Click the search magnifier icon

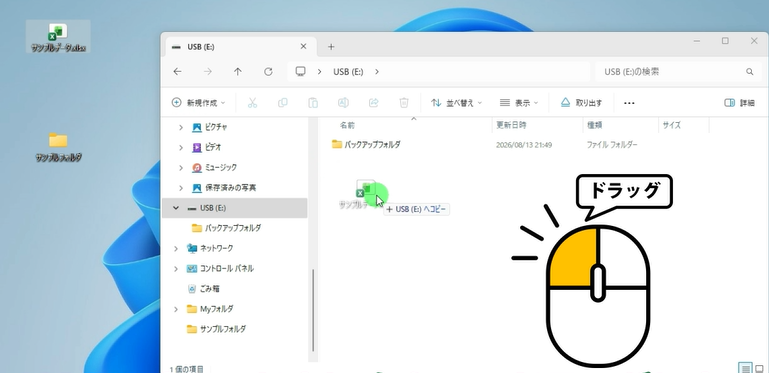(749, 72)
